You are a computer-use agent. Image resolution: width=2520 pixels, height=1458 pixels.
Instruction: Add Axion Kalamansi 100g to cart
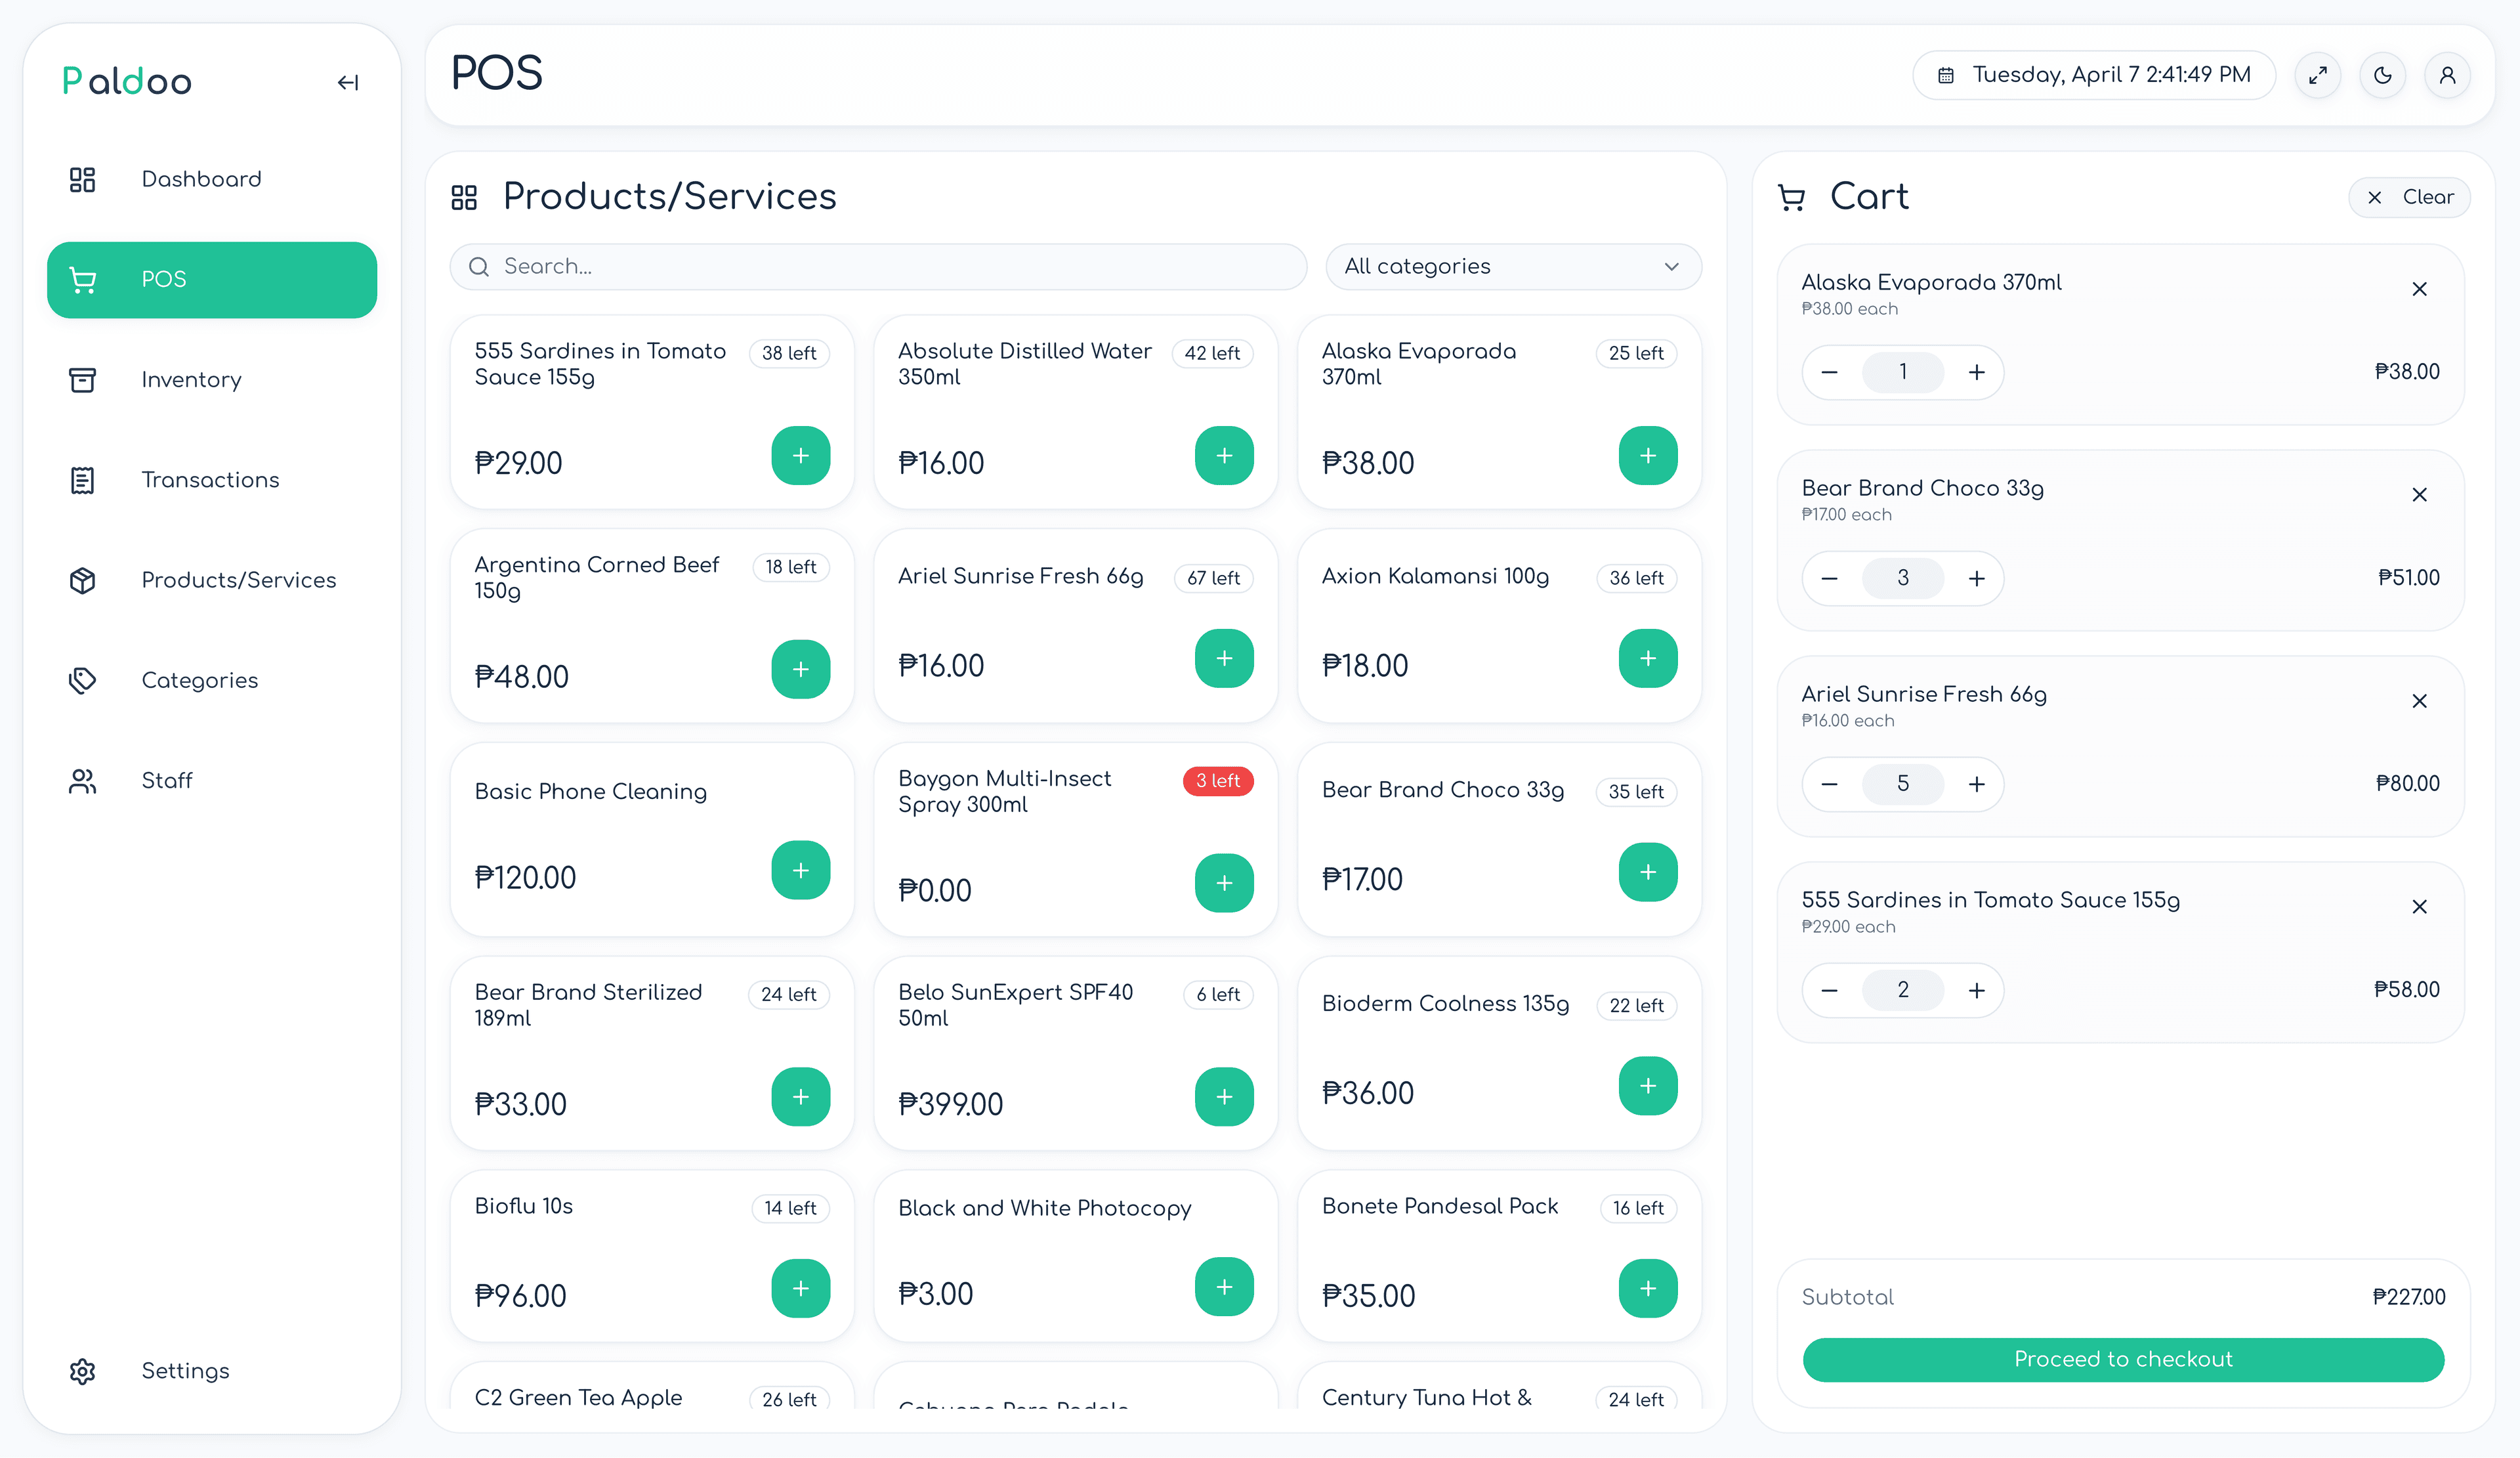pyautogui.click(x=1647, y=658)
